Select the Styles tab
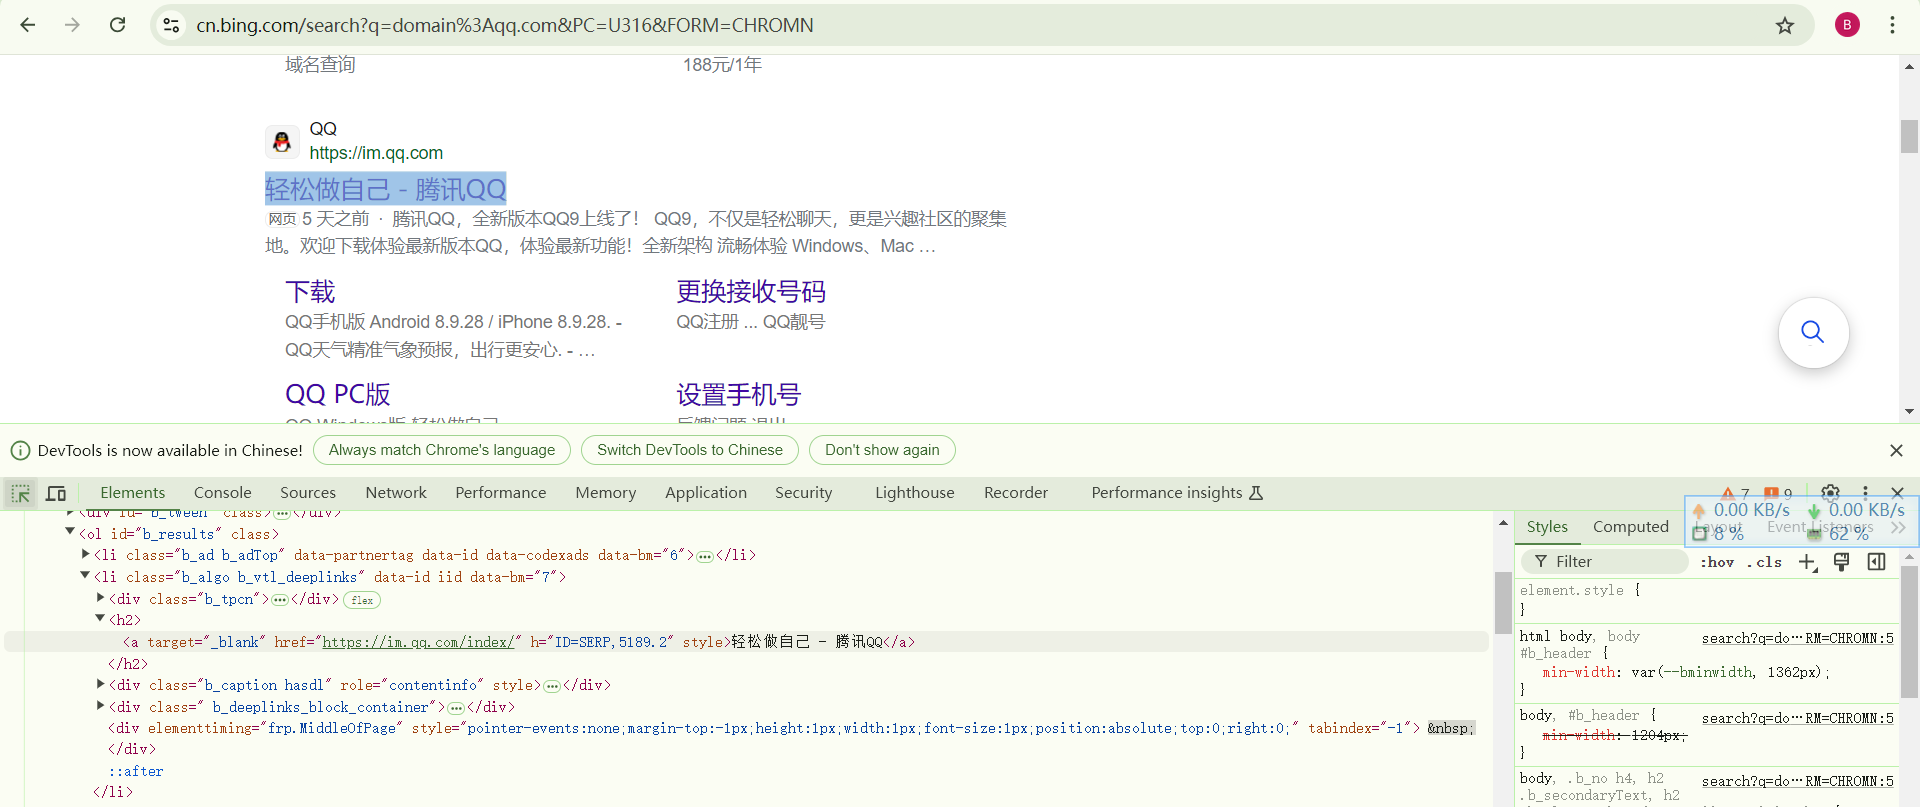 tap(1547, 527)
